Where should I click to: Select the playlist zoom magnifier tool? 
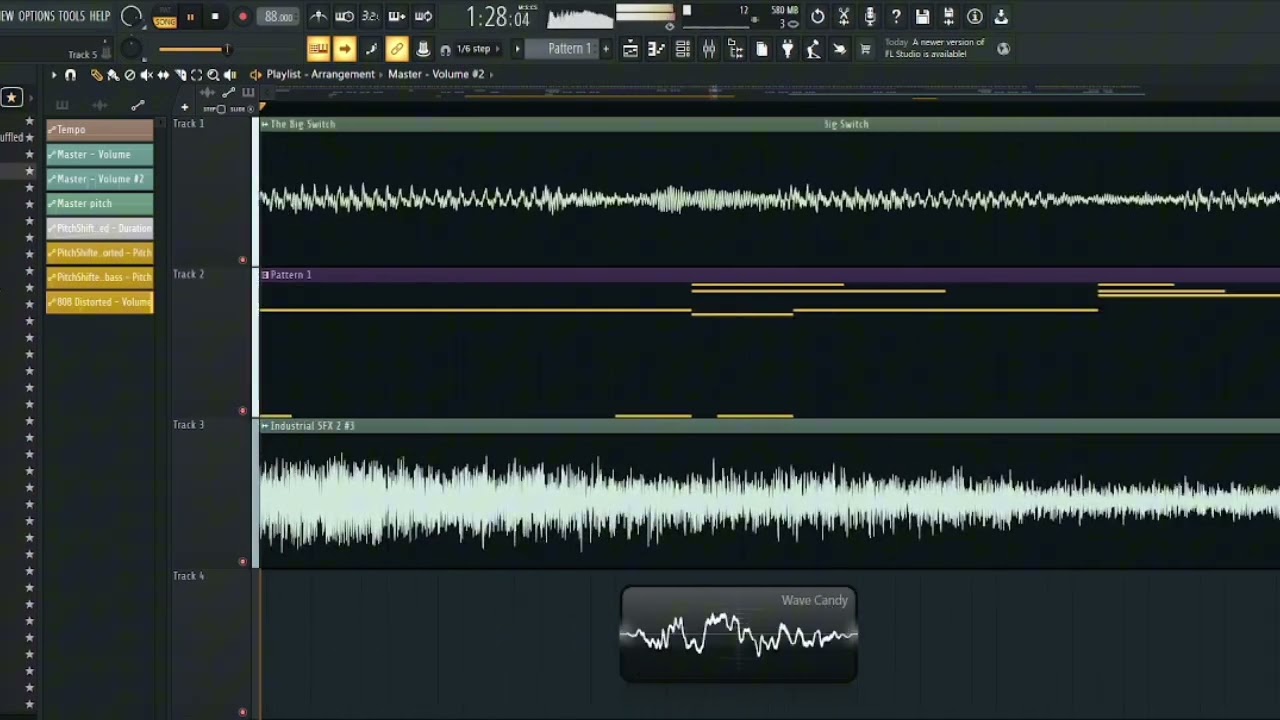tap(213, 75)
